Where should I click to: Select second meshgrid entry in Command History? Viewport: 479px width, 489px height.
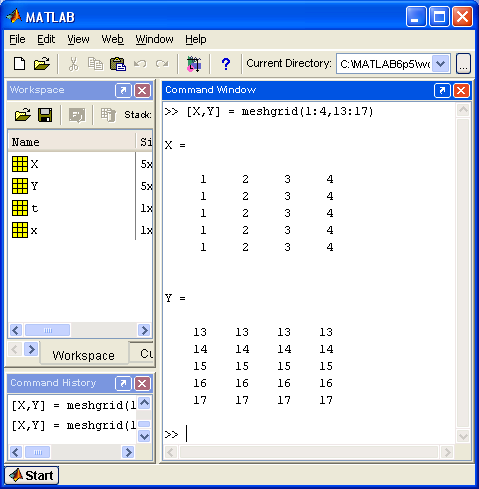(x=73, y=425)
